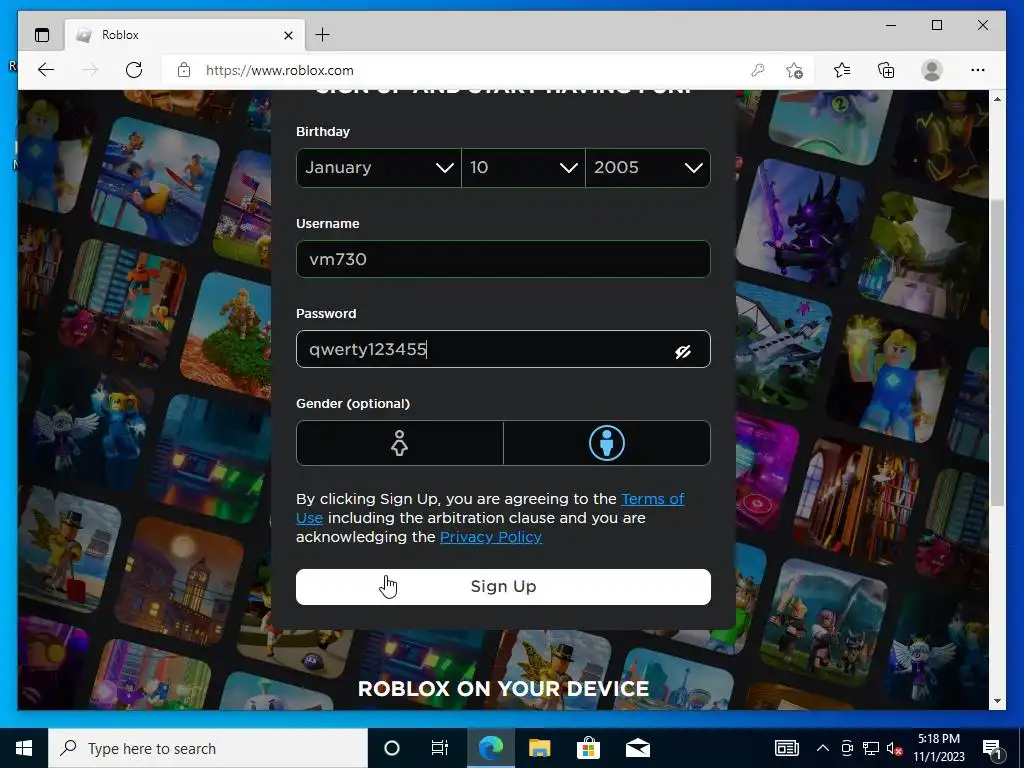Open saved password key icon in address bar
Image resolution: width=1024 pixels, height=768 pixels.
(758, 70)
